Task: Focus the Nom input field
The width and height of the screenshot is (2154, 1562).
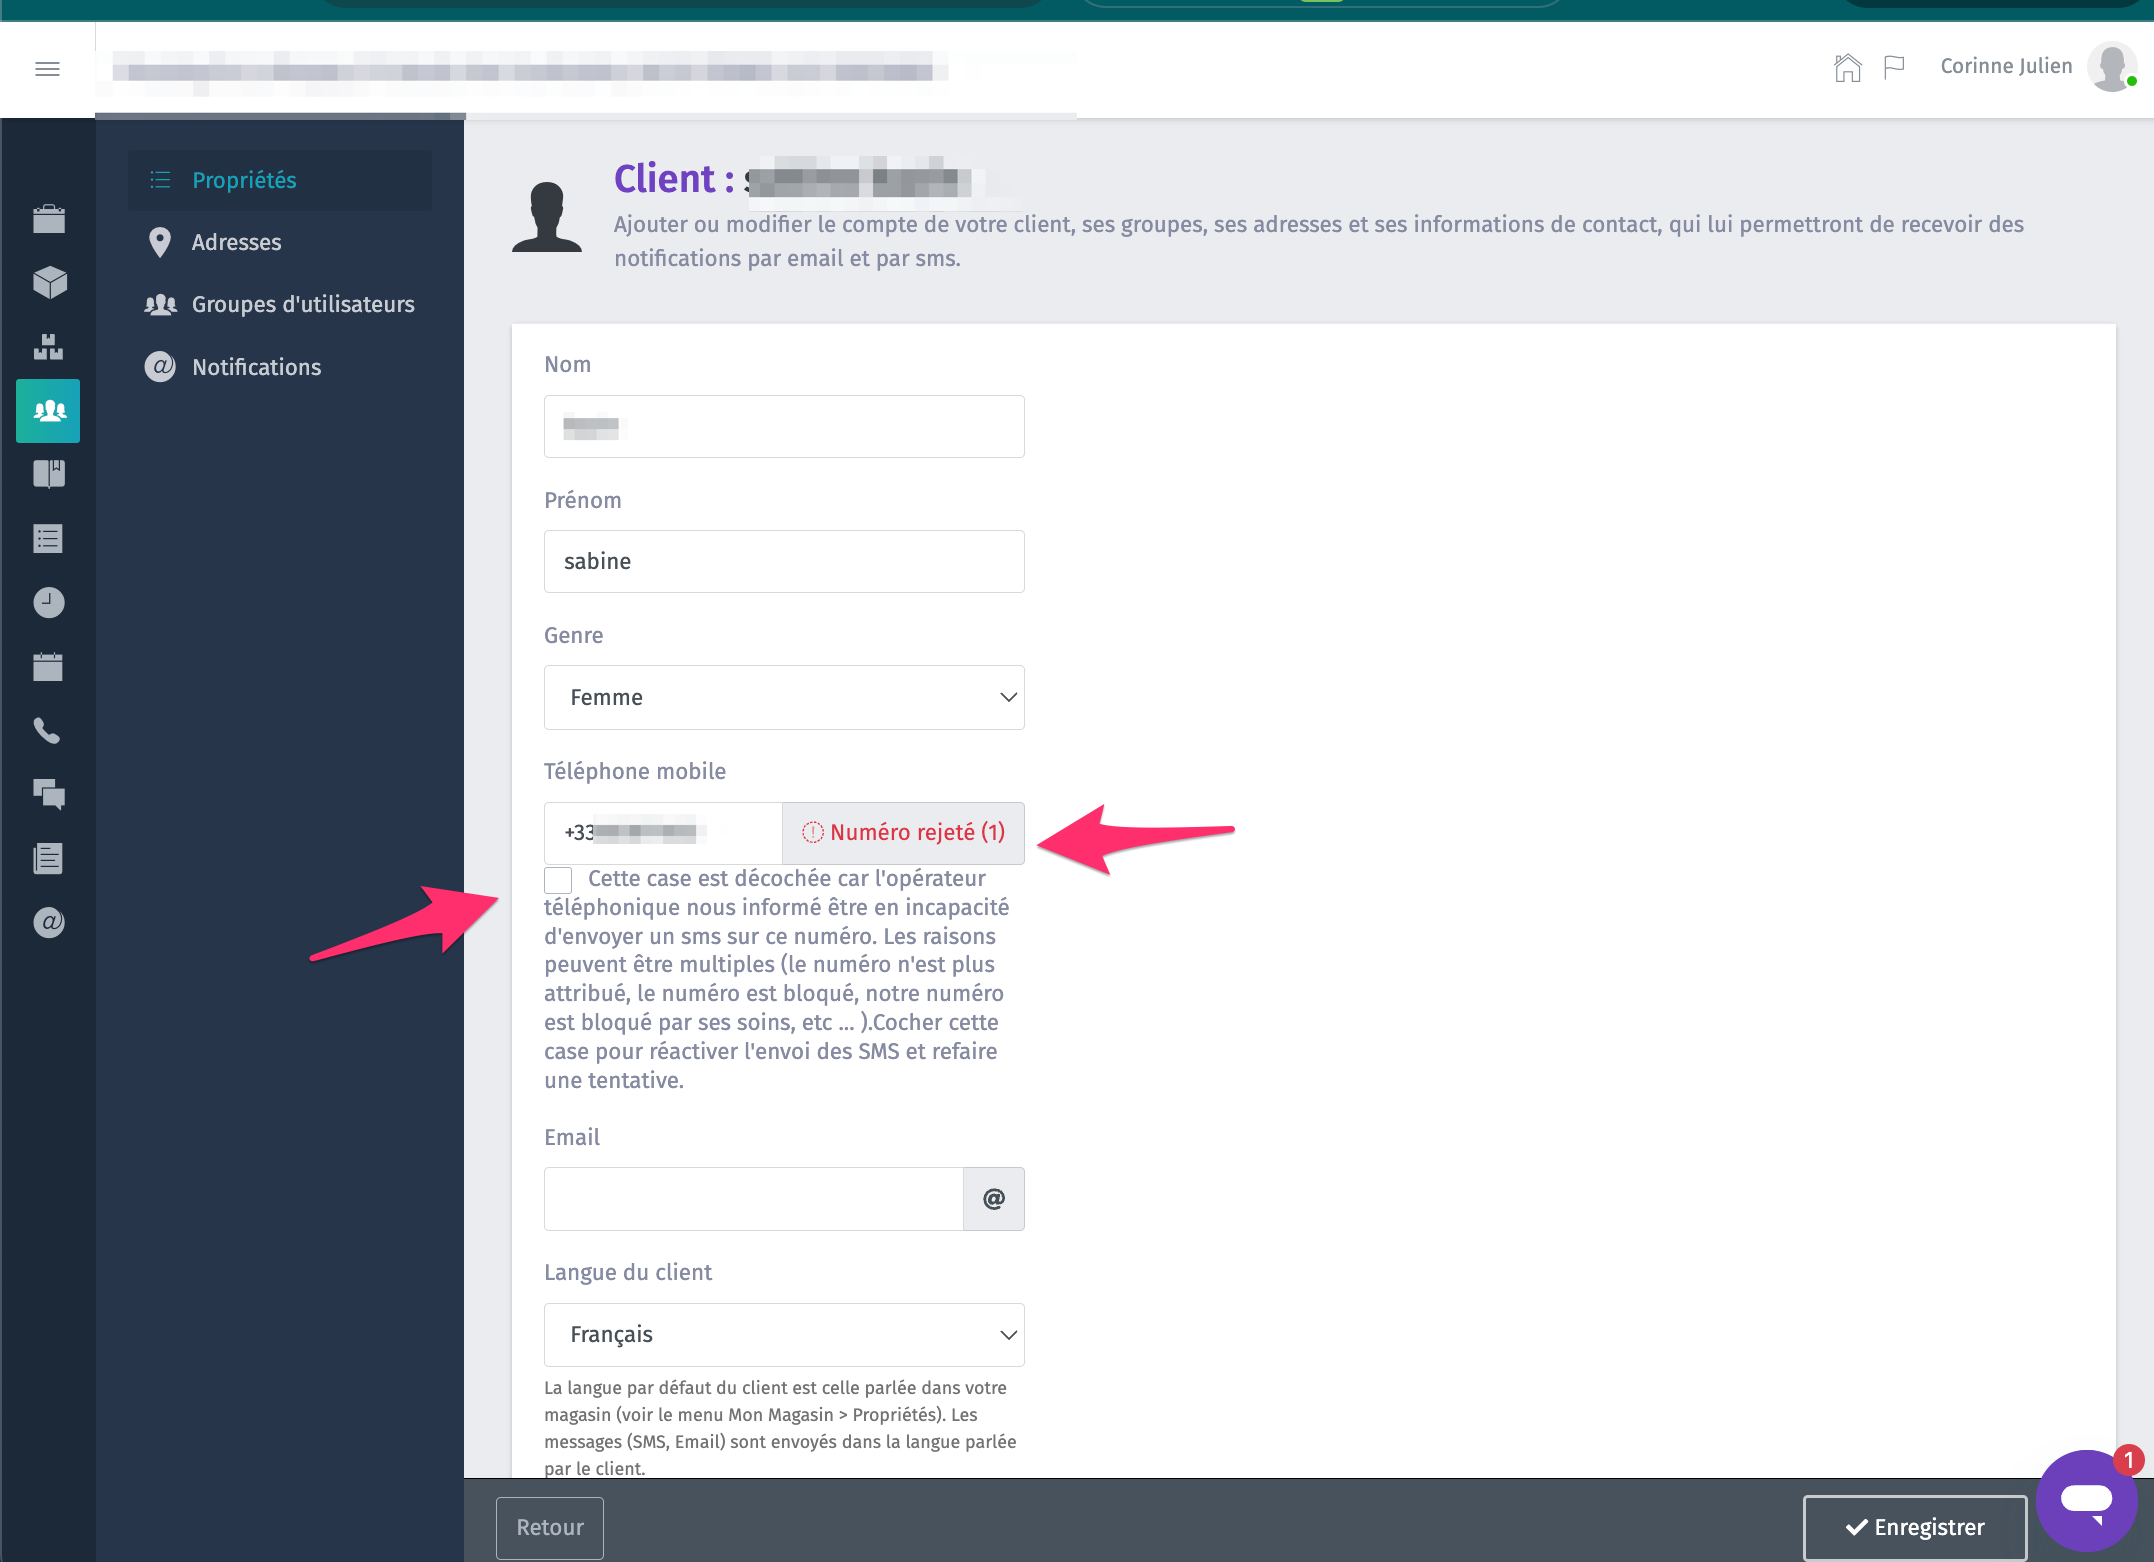Action: (x=784, y=426)
